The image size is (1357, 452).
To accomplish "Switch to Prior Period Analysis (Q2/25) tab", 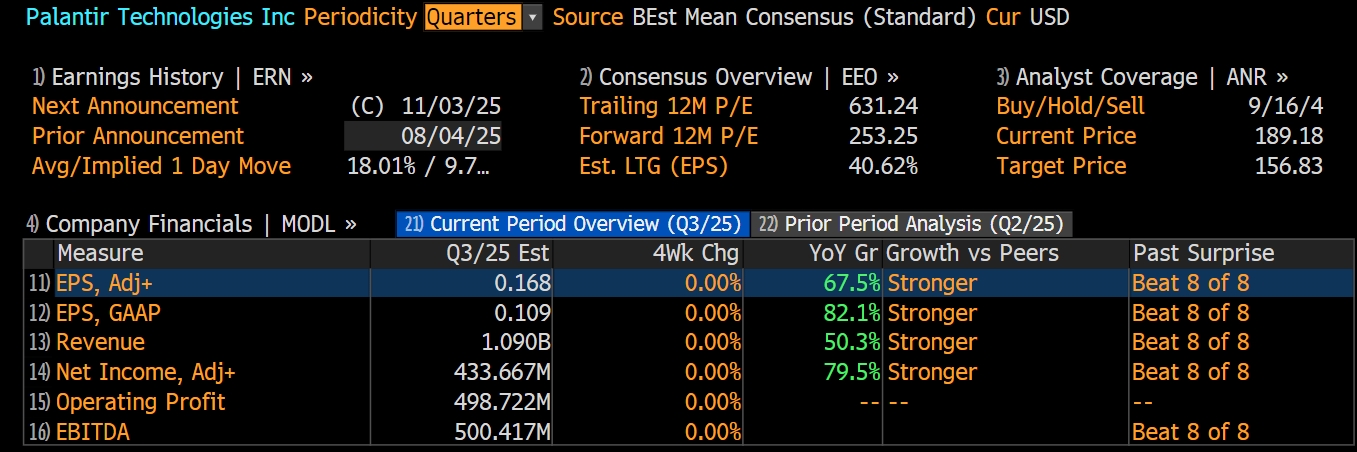I will [911, 224].
